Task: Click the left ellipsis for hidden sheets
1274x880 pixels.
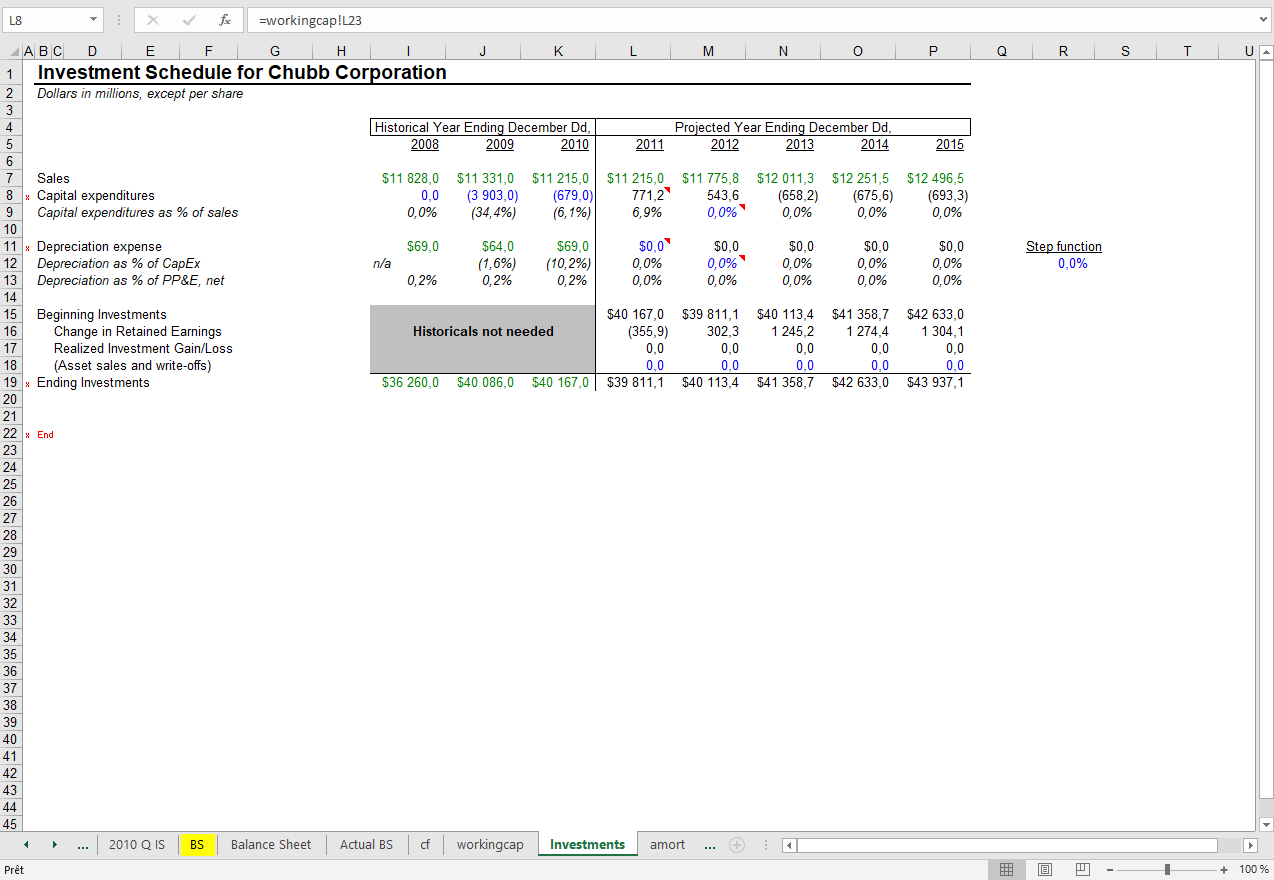Action: coord(82,845)
